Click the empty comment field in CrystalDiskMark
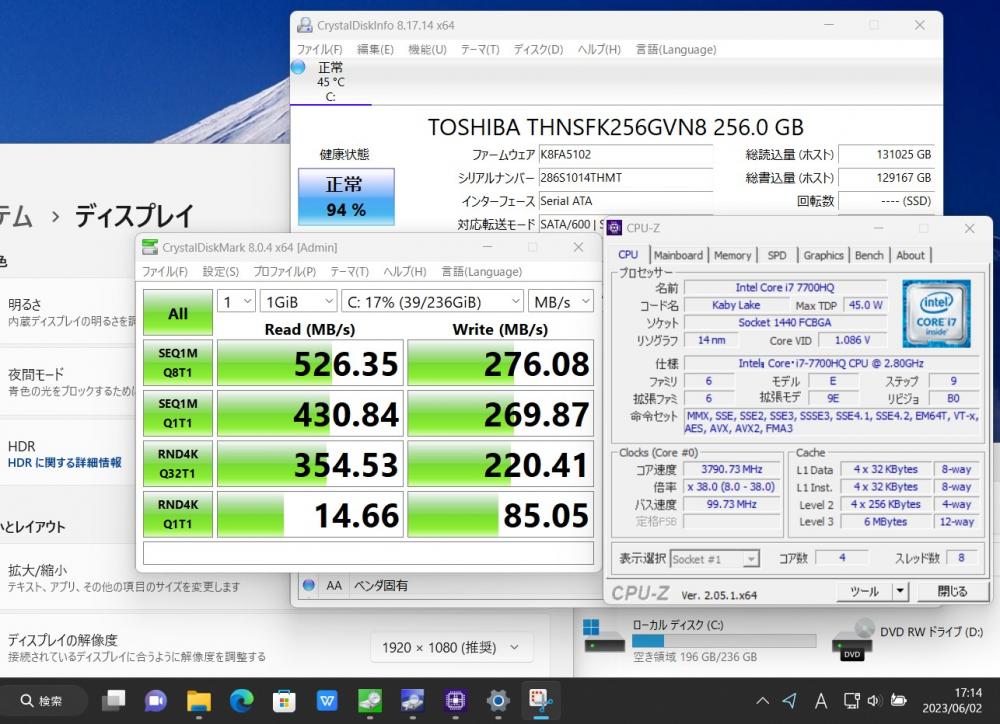The image size is (1000, 724). (x=369, y=553)
